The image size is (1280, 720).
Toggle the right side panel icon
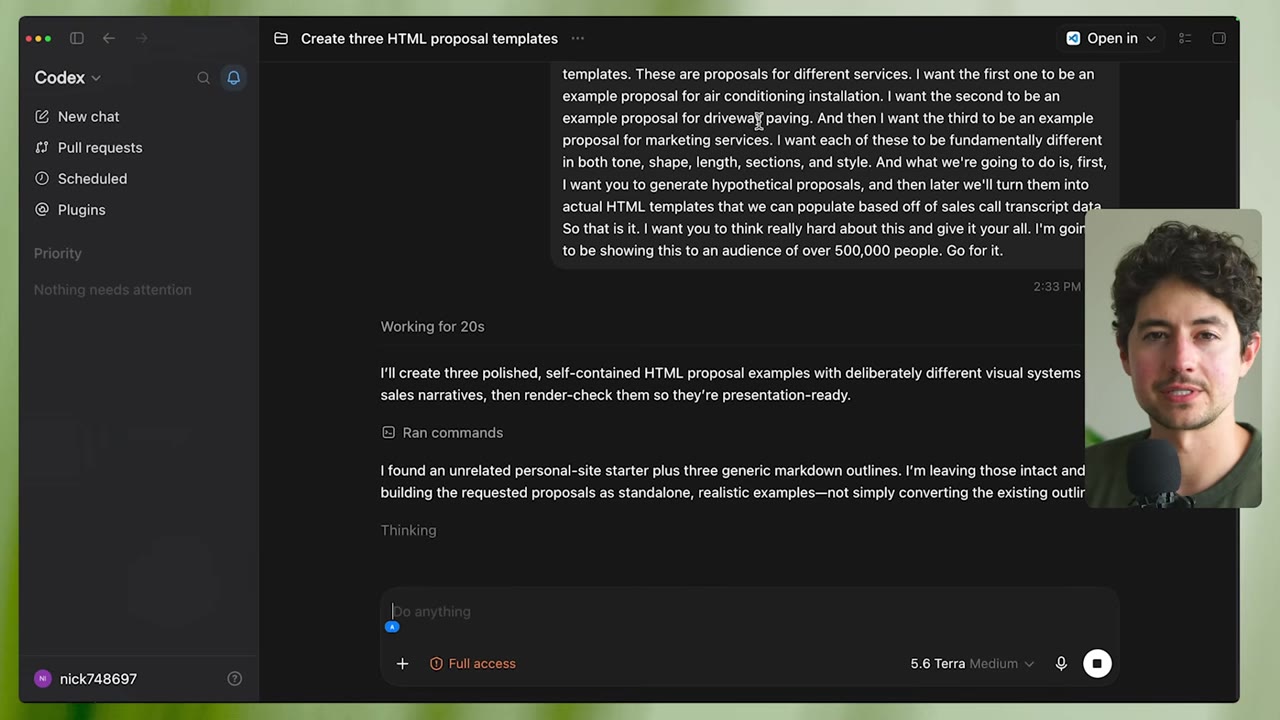1219,38
